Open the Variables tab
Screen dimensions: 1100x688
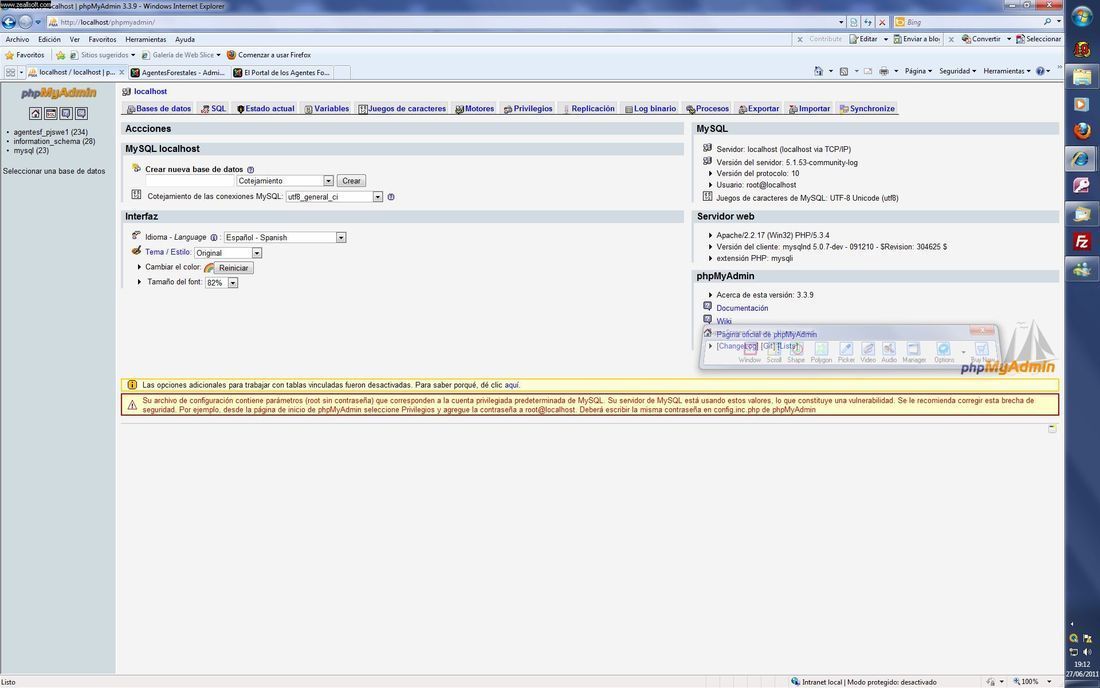pos(326,109)
